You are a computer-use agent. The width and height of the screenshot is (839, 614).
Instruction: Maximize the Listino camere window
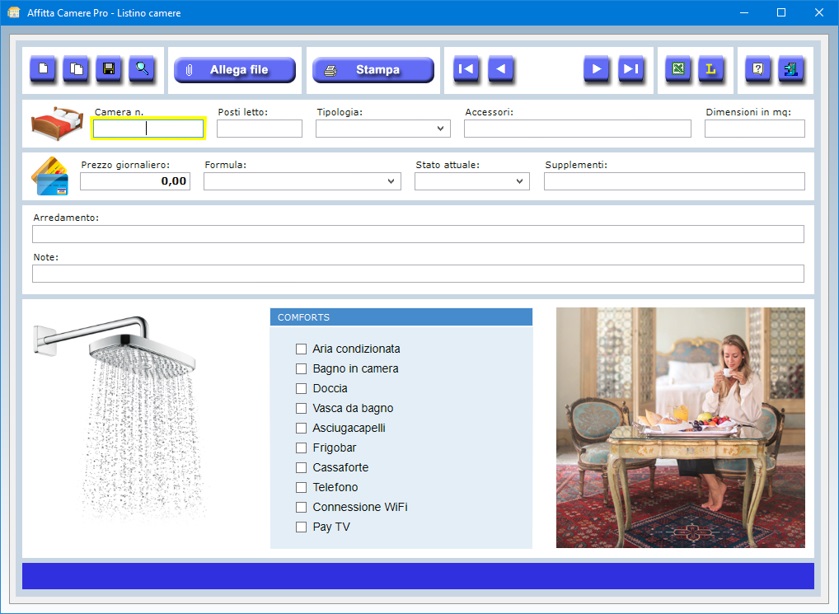point(781,12)
